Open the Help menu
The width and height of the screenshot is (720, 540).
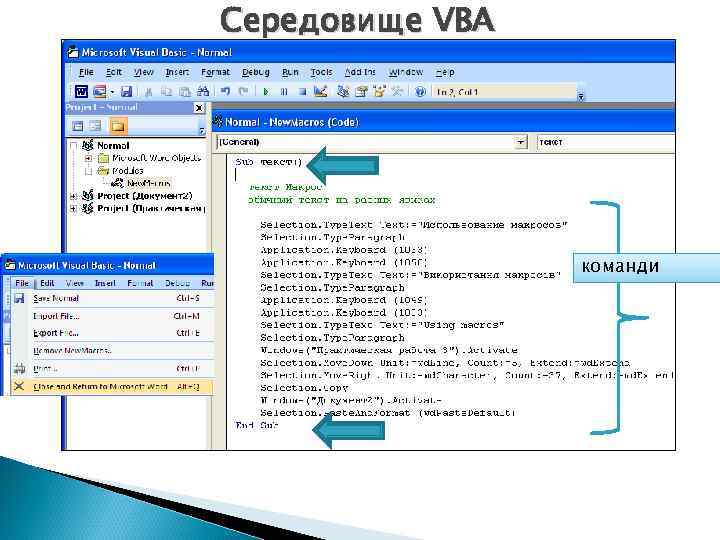(x=444, y=72)
